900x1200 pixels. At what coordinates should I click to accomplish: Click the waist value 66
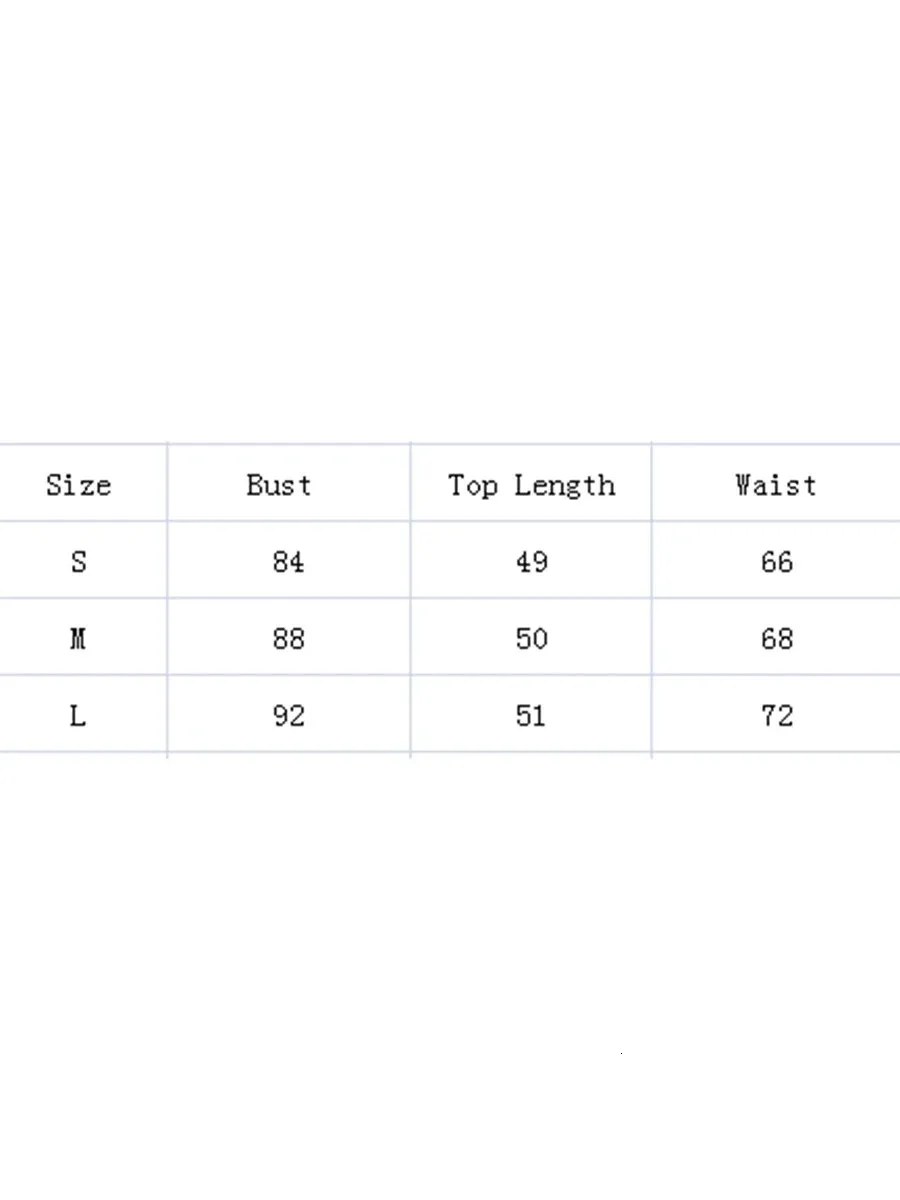point(777,563)
